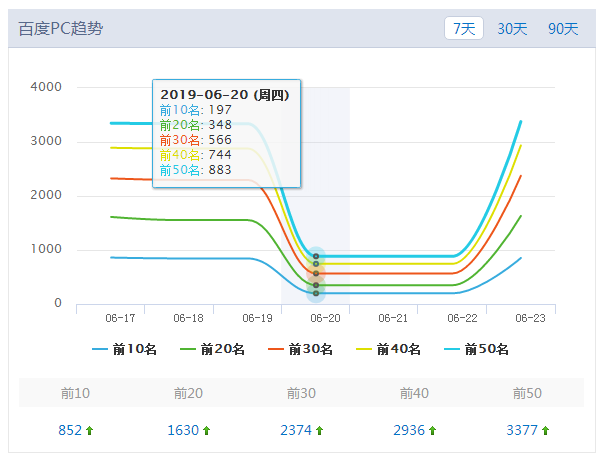Click the 百度PC趋势 panel title
602x457 pixels.
point(61,29)
